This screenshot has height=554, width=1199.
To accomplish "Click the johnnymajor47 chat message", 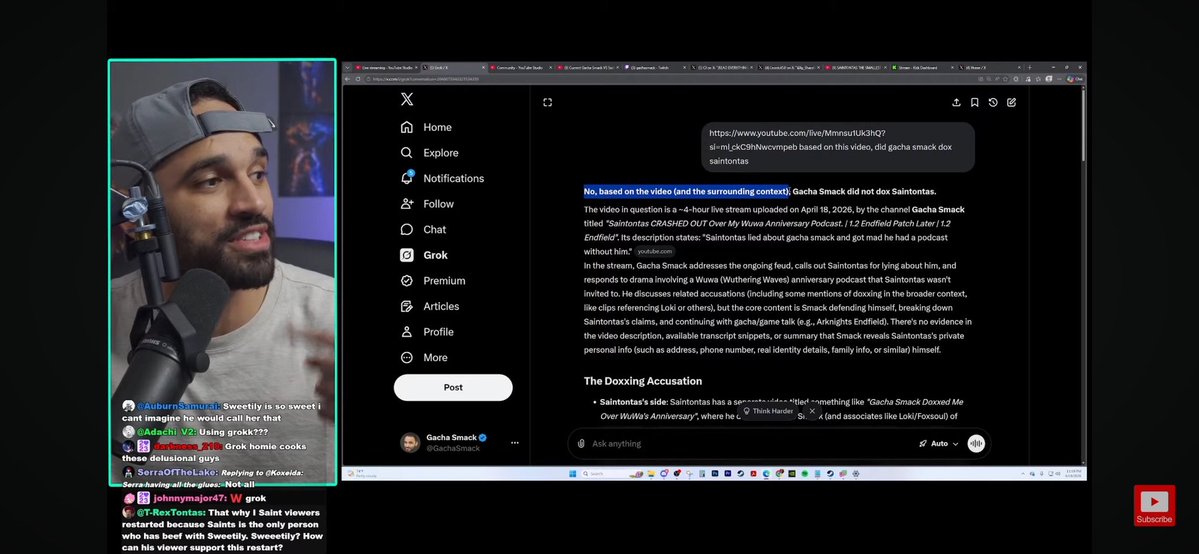I will tap(195, 498).
